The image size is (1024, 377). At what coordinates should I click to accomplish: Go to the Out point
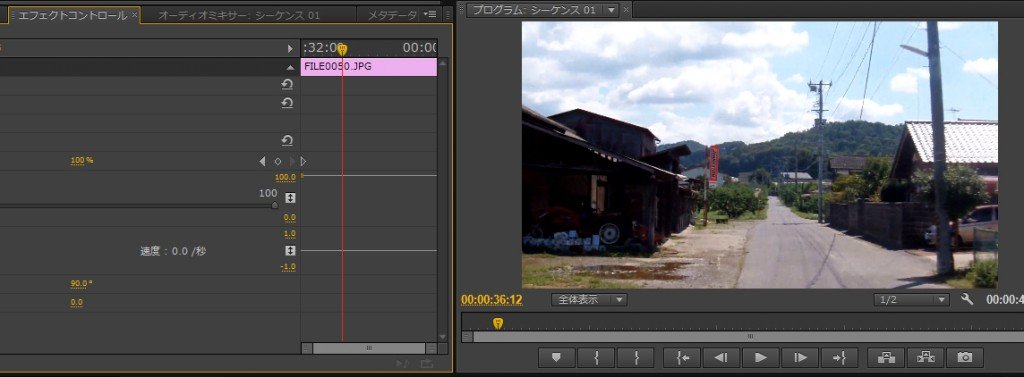(x=840, y=357)
